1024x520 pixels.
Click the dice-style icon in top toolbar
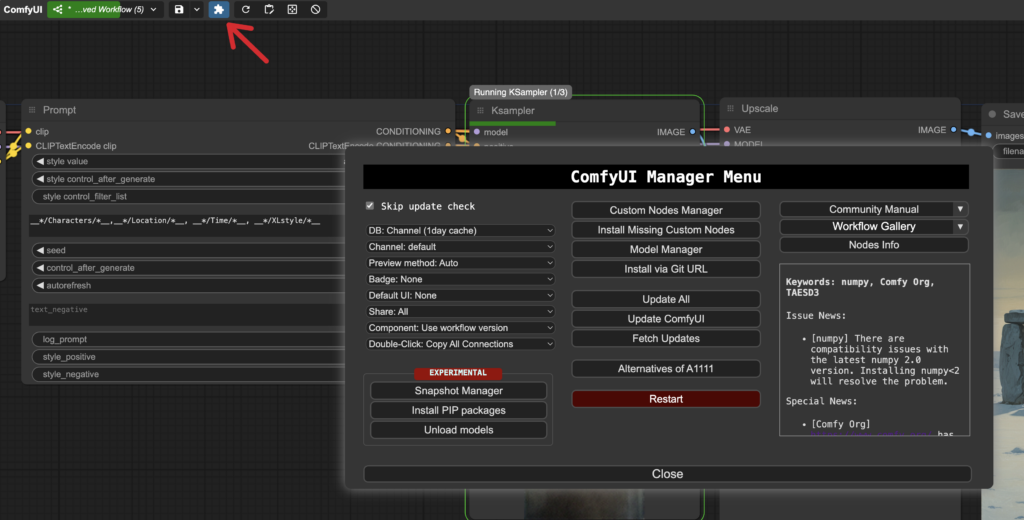(x=292, y=9)
